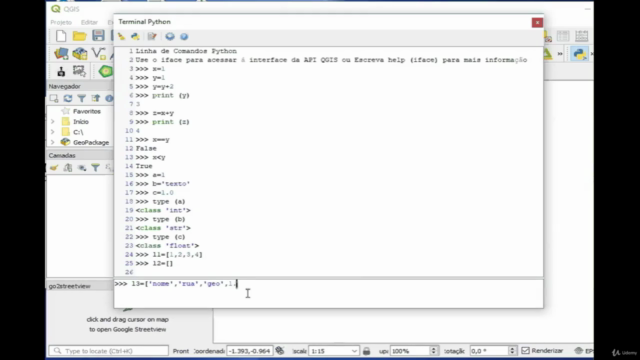Click in the Python command input line
640x360 pixels.
pos(329,293)
